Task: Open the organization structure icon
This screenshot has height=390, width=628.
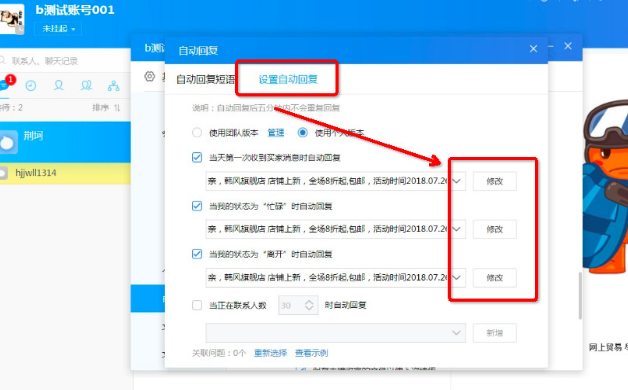Action: point(113,85)
